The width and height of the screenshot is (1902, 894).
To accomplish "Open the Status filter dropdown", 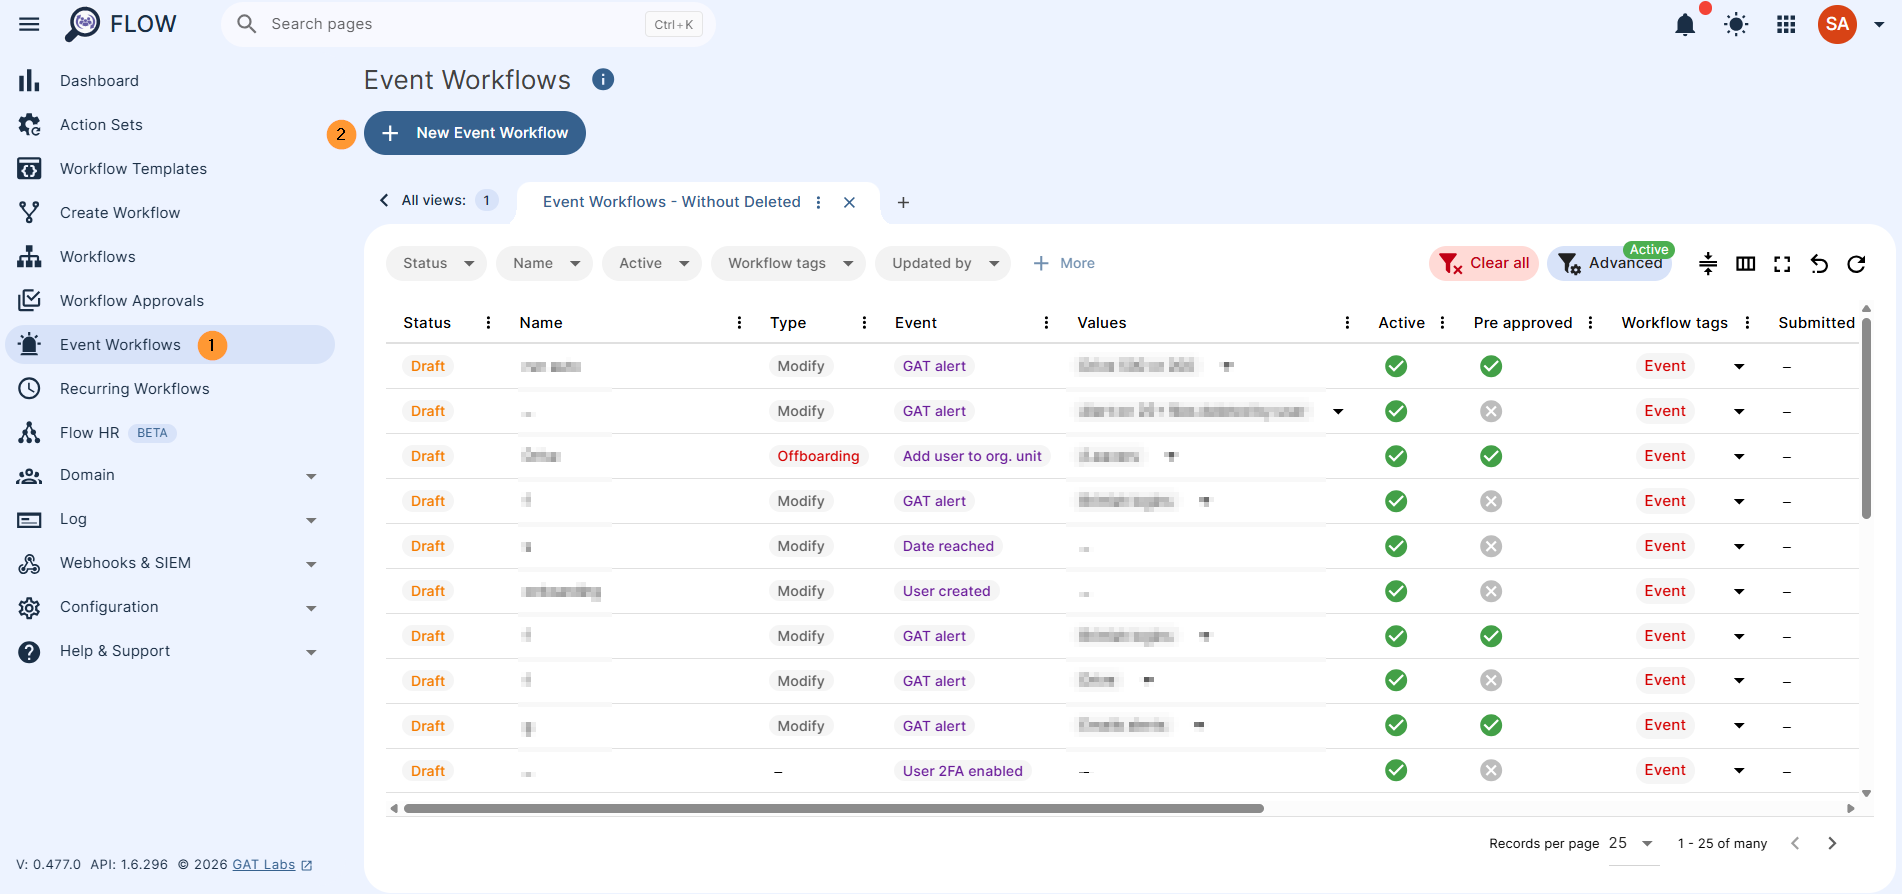I will click(436, 263).
